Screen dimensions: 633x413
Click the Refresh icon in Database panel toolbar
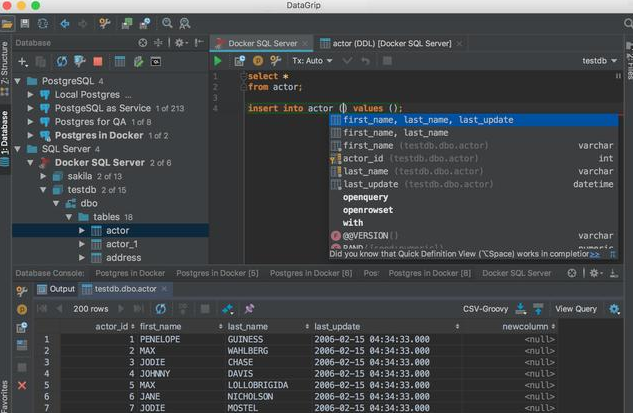(62, 62)
